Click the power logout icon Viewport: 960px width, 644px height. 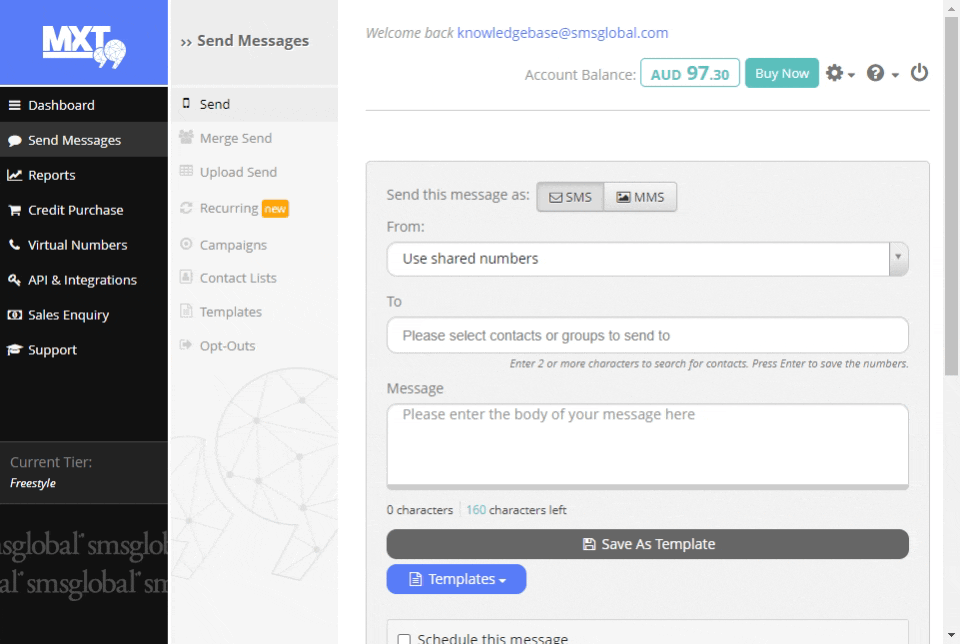pos(919,73)
